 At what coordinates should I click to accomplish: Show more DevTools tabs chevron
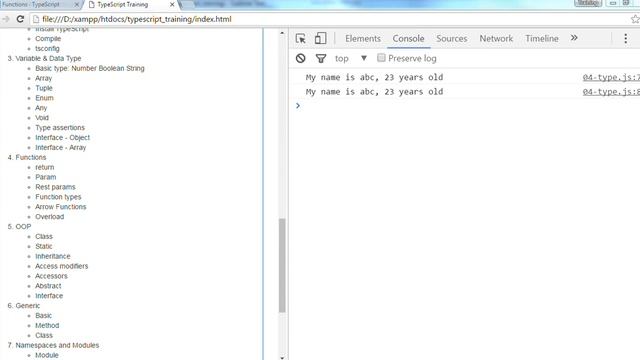(574, 38)
